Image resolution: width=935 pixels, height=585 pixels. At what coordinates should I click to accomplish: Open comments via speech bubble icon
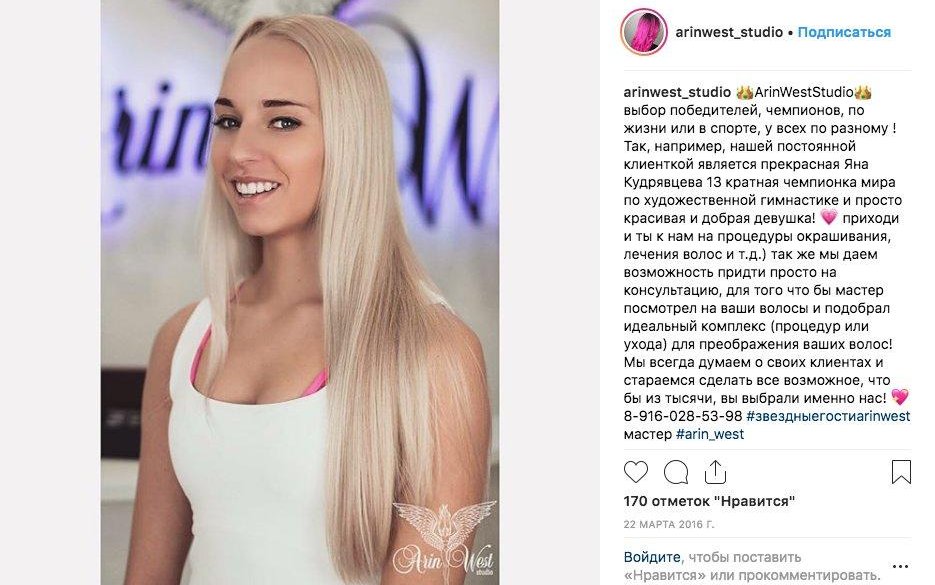[x=676, y=472]
